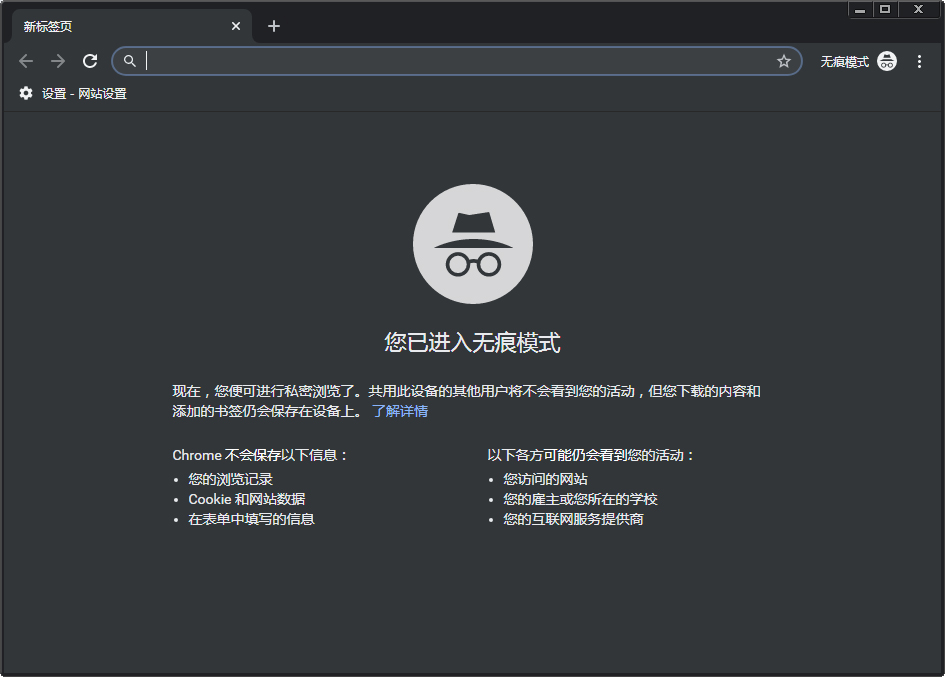Click the gear icon on the bookmarks bar
The height and width of the screenshot is (677, 945).
click(x=25, y=93)
